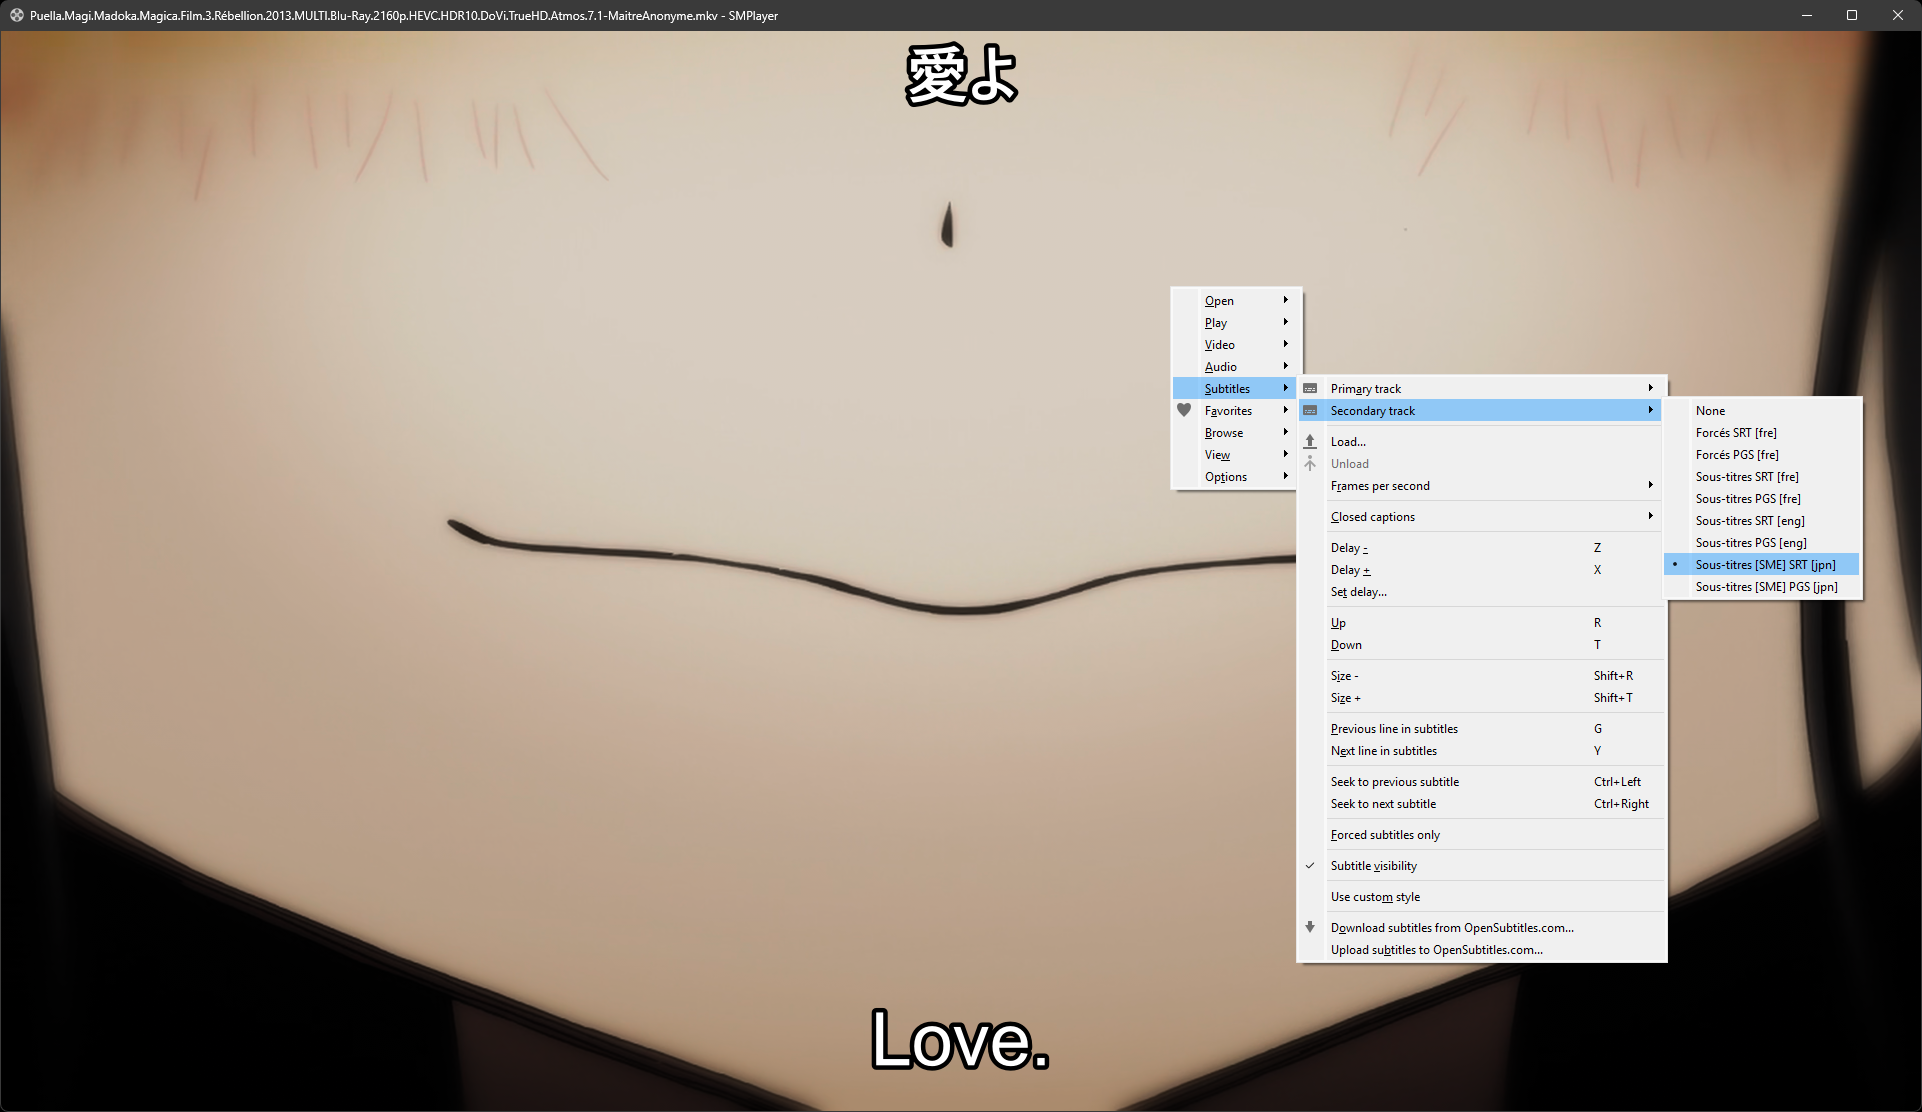Click the Primary track subtitle icon
Image resolution: width=1922 pixels, height=1112 pixels.
pos(1310,389)
